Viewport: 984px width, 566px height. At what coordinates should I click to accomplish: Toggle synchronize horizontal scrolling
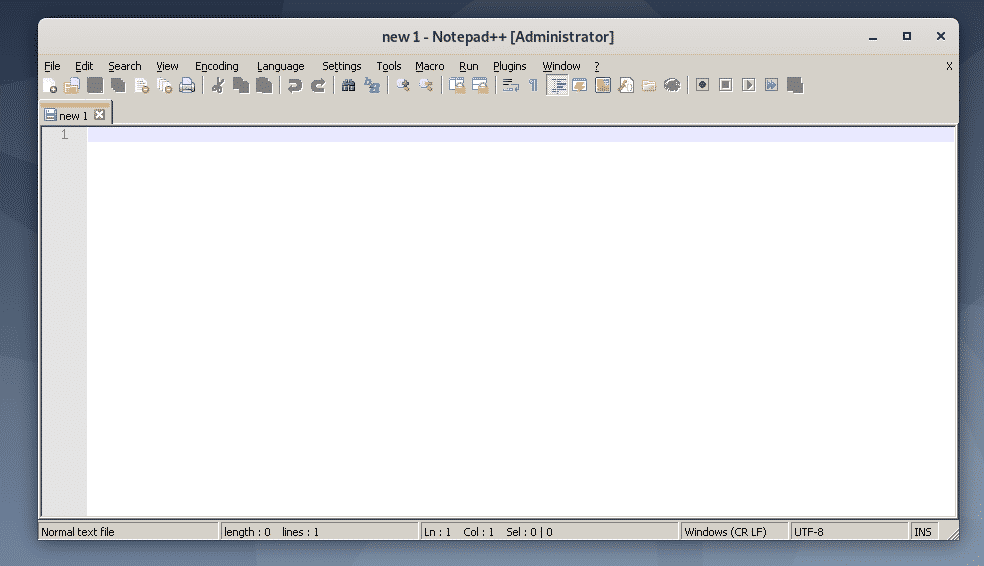pyautogui.click(x=479, y=85)
